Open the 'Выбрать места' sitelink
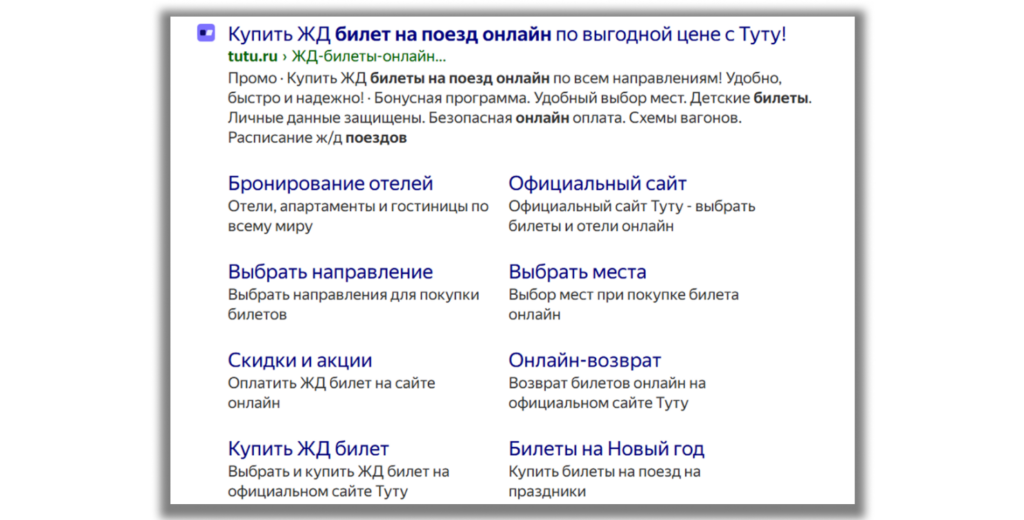Viewport: 1024px width, 520px height. [577, 272]
